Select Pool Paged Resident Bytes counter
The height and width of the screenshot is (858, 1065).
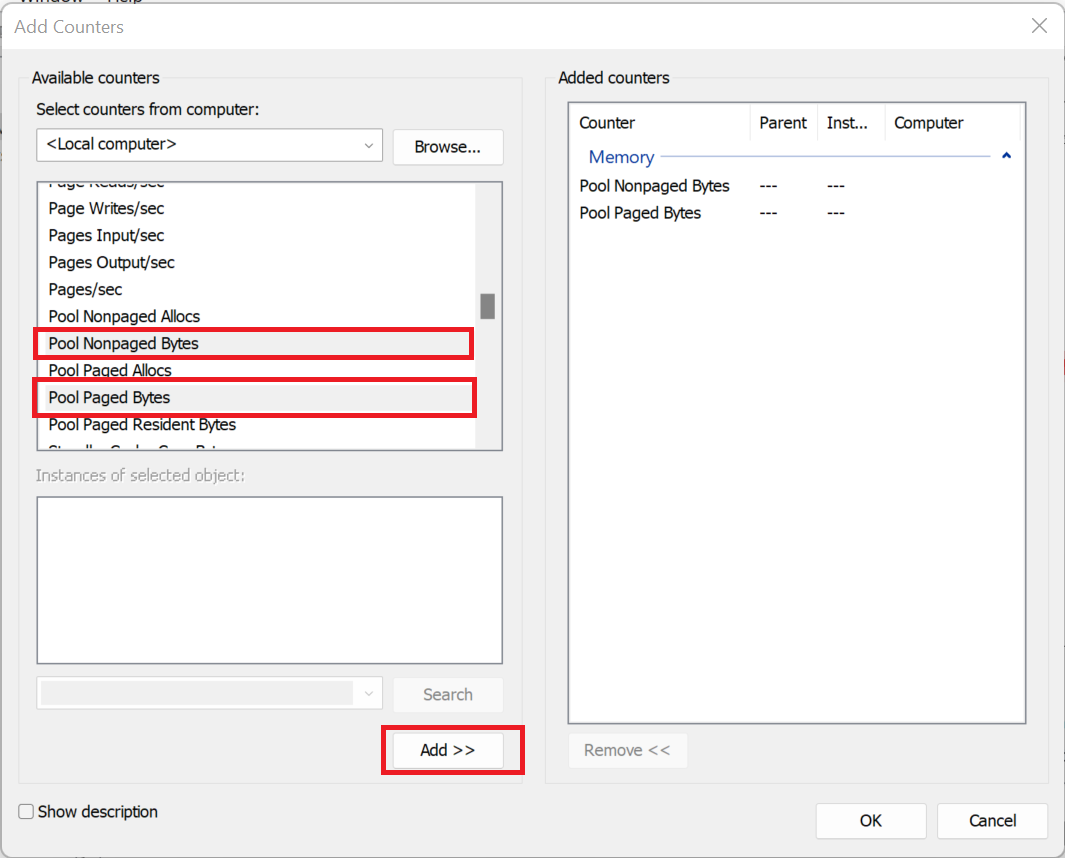pos(143,425)
